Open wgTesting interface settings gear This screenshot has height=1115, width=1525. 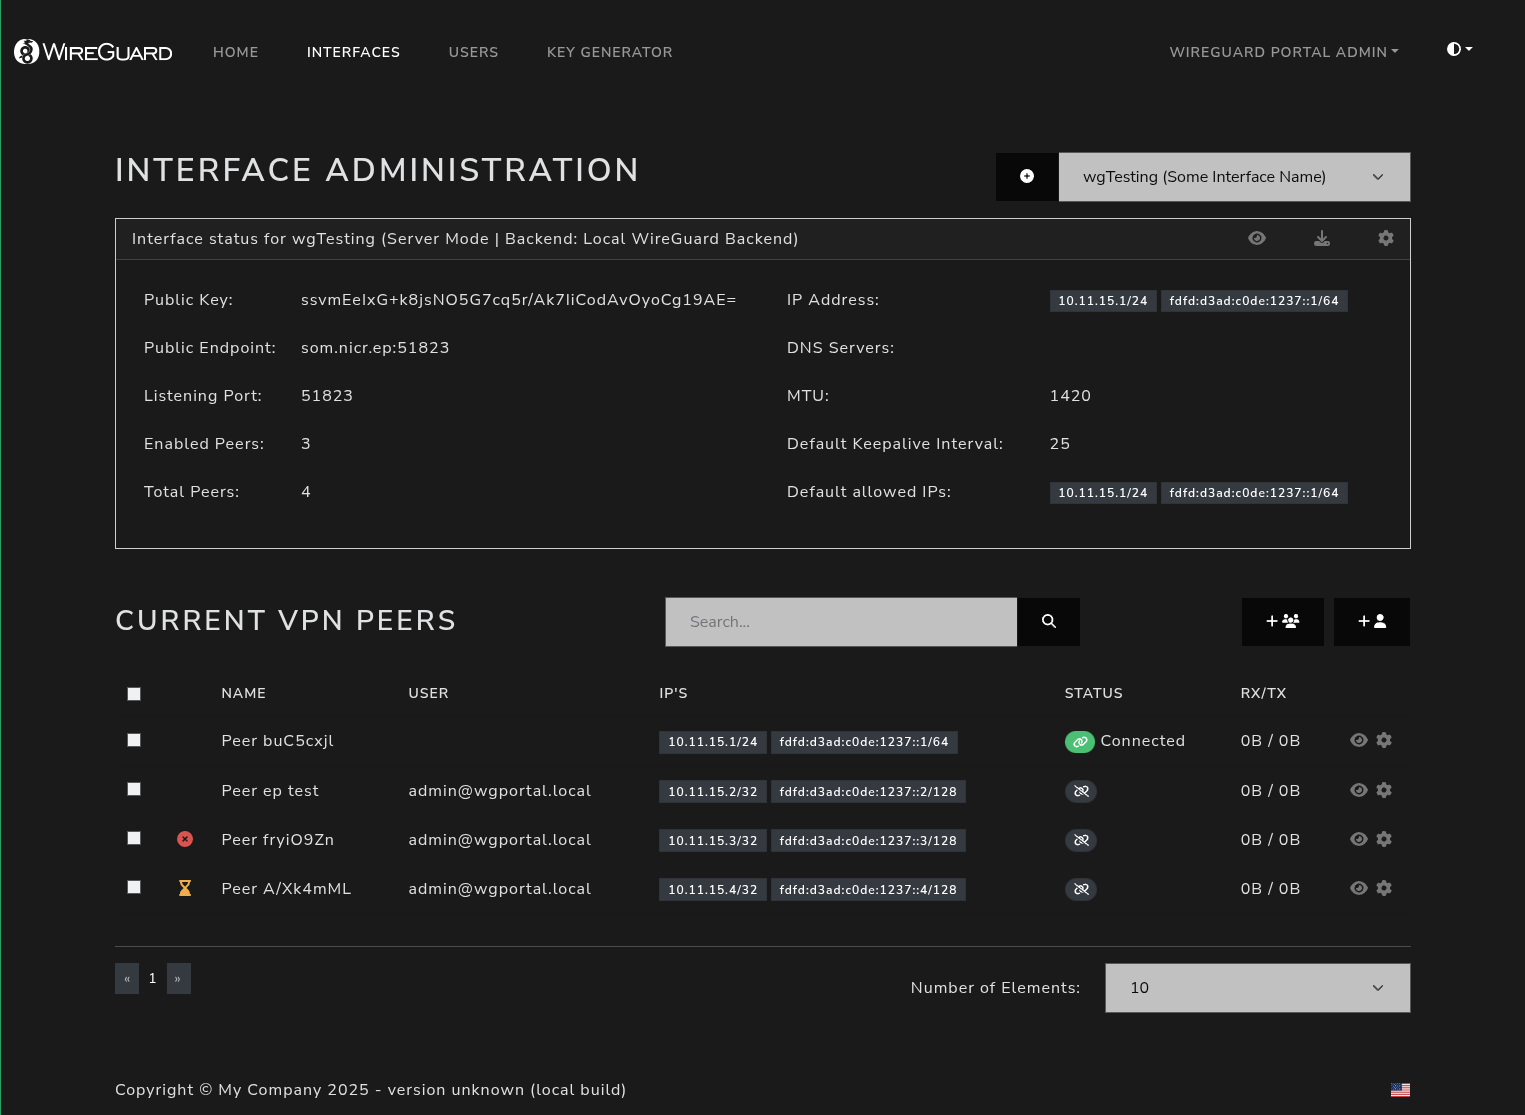[1385, 239]
